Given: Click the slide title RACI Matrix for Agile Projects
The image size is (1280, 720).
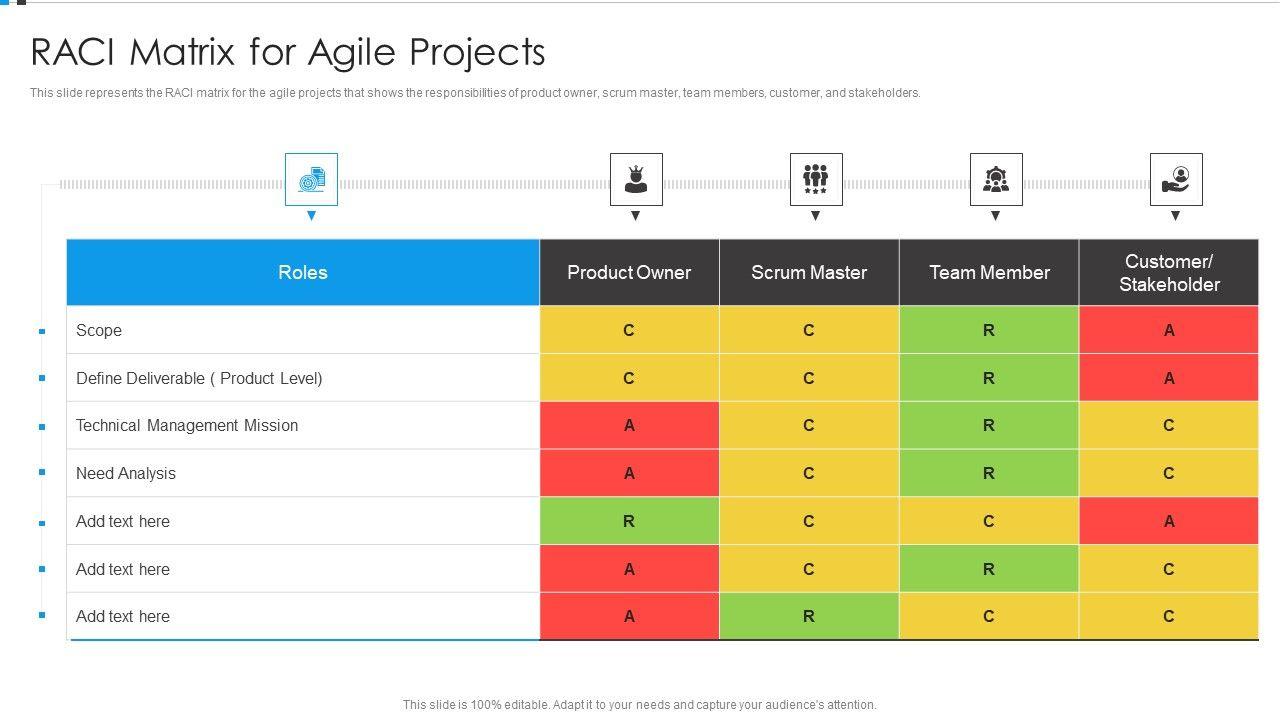Looking at the screenshot, I should point(288,52).
